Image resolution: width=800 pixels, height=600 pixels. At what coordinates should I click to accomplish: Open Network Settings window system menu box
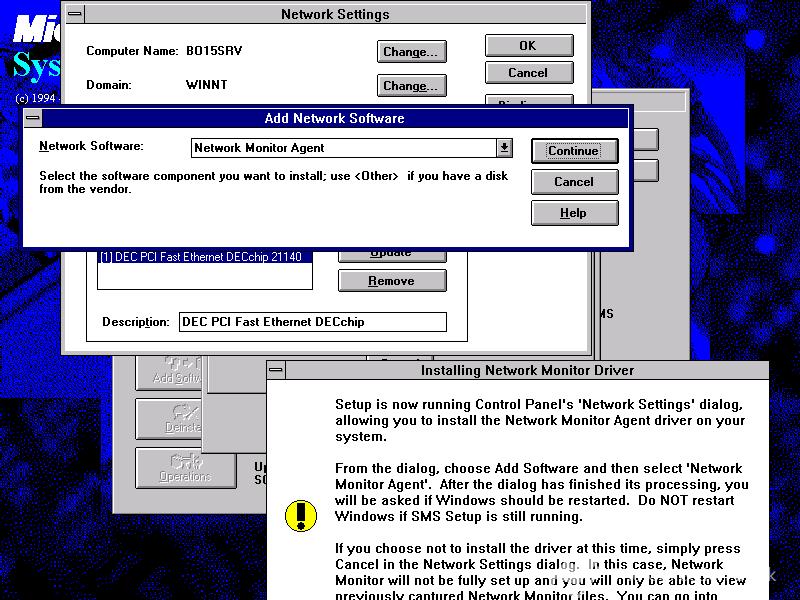(x=75, y=14)
